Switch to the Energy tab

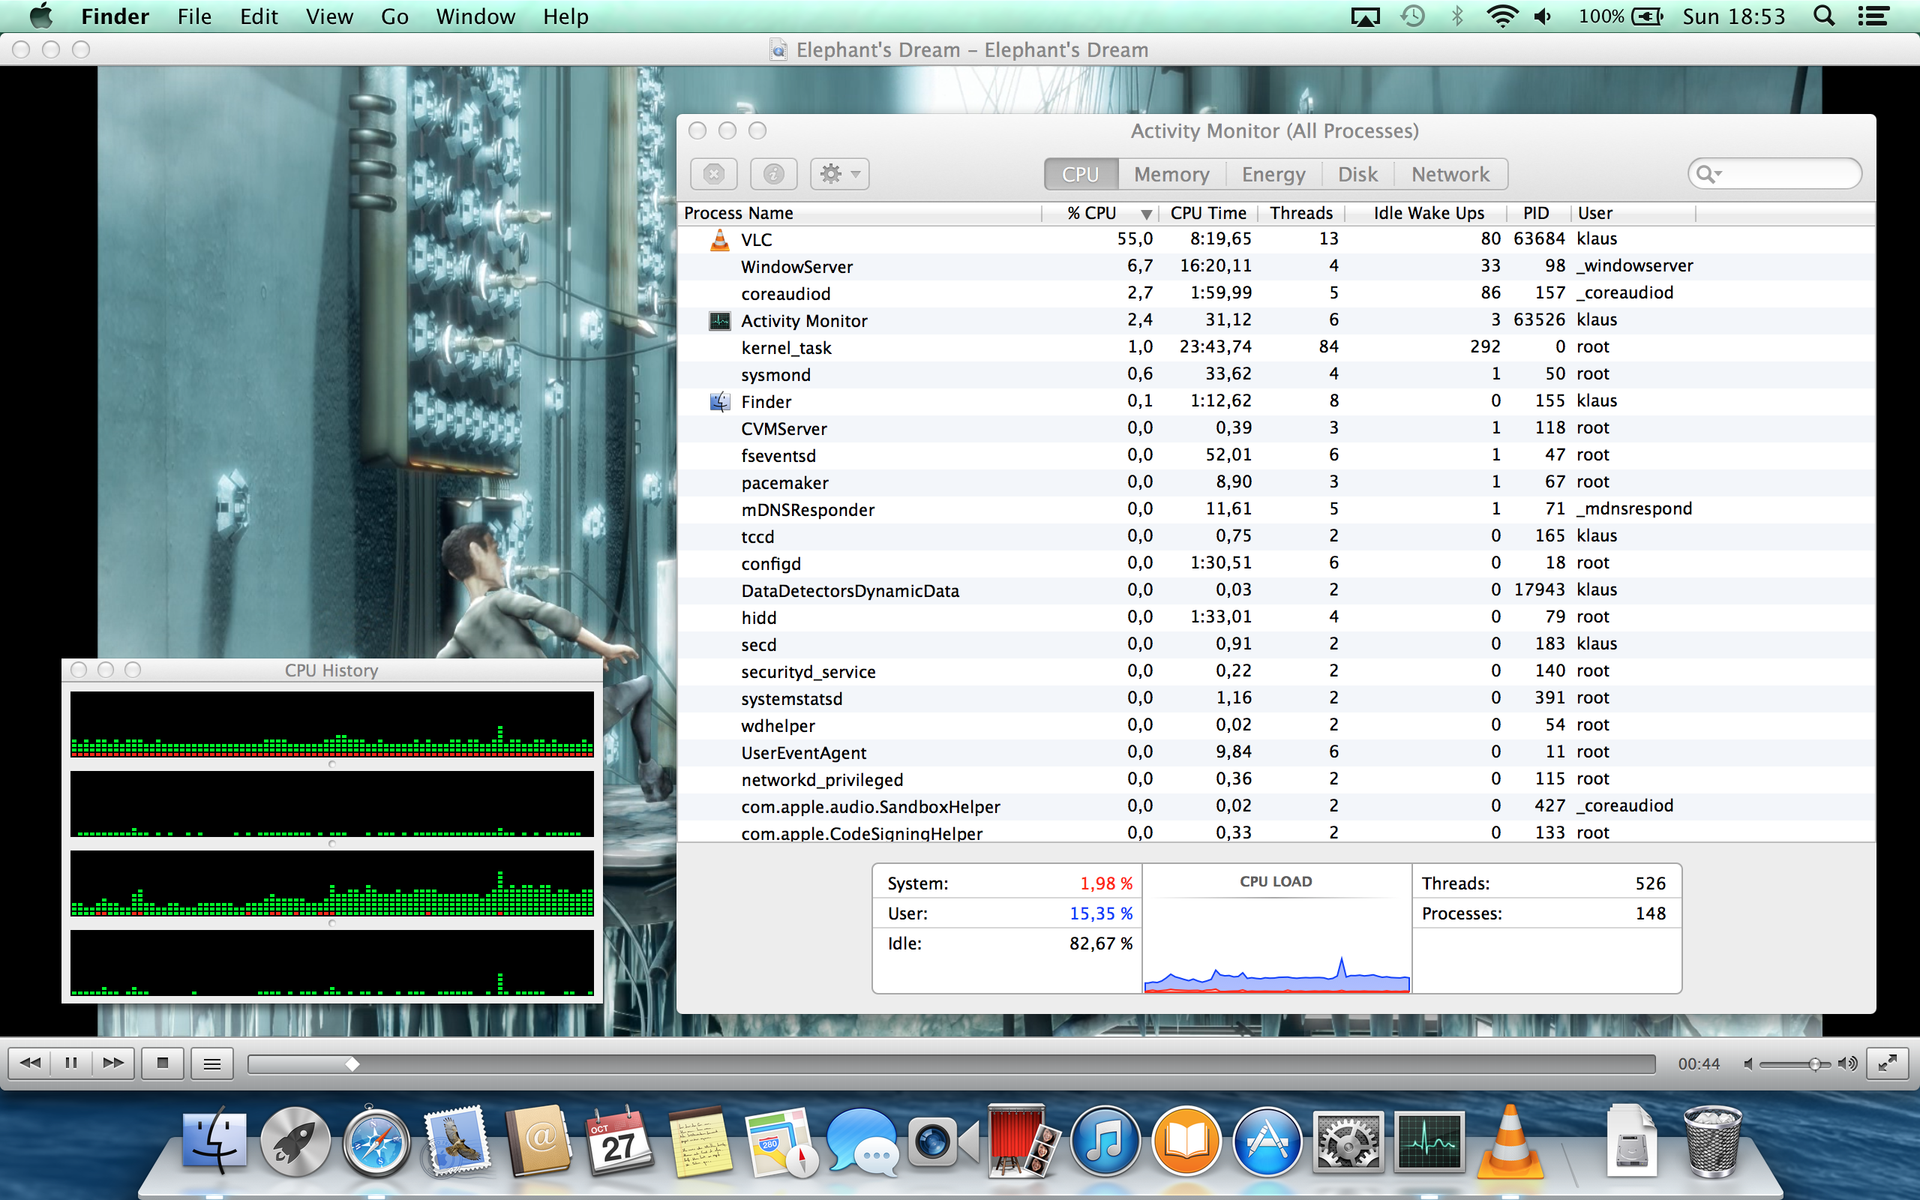tap(1273, 174)
